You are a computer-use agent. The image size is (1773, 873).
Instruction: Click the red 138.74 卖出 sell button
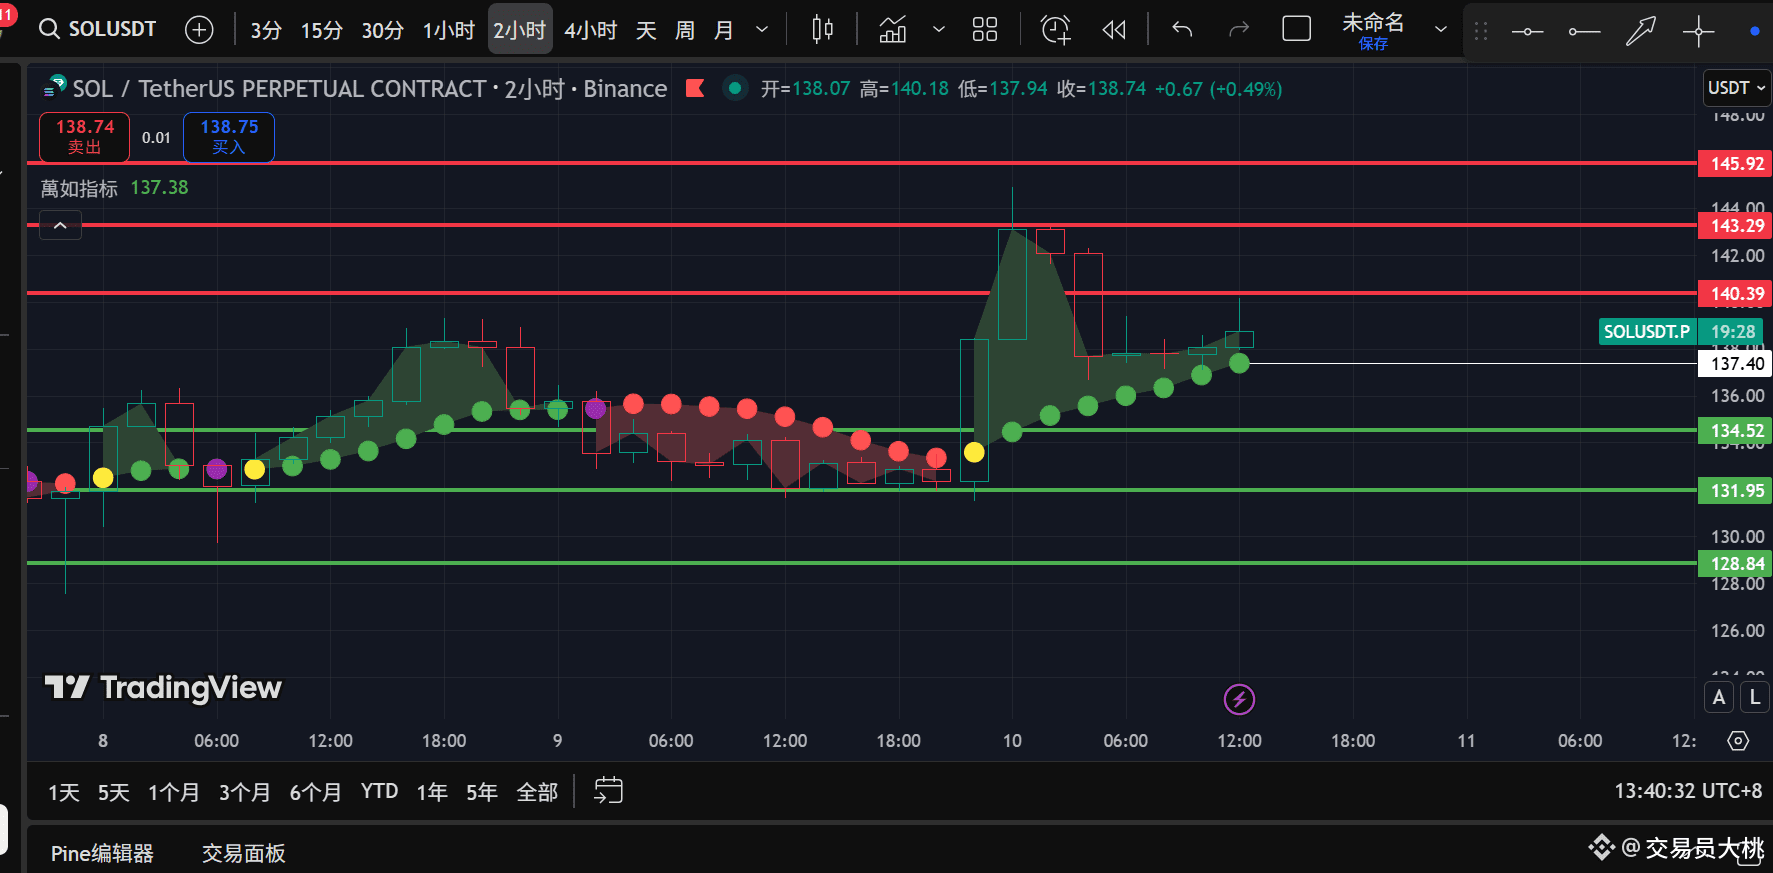coord(84,137)
